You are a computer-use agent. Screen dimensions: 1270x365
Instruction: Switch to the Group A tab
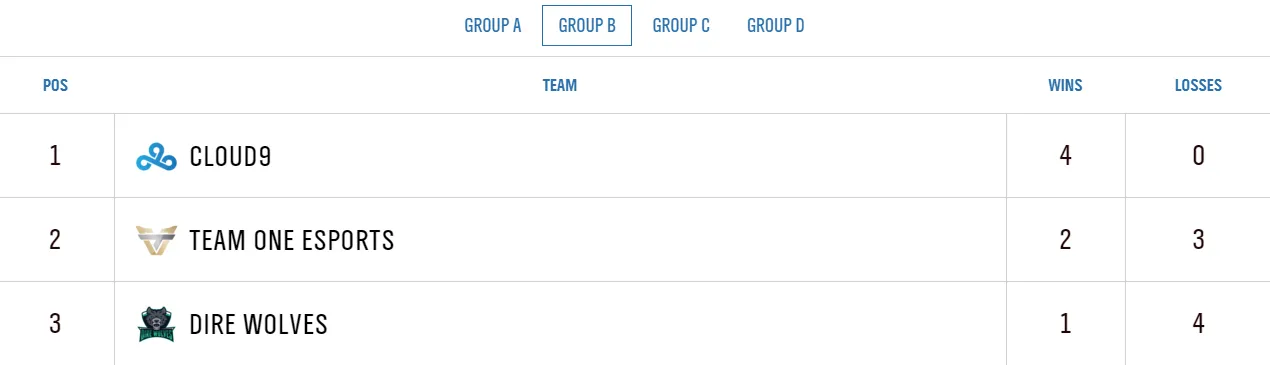click(493, 26)
